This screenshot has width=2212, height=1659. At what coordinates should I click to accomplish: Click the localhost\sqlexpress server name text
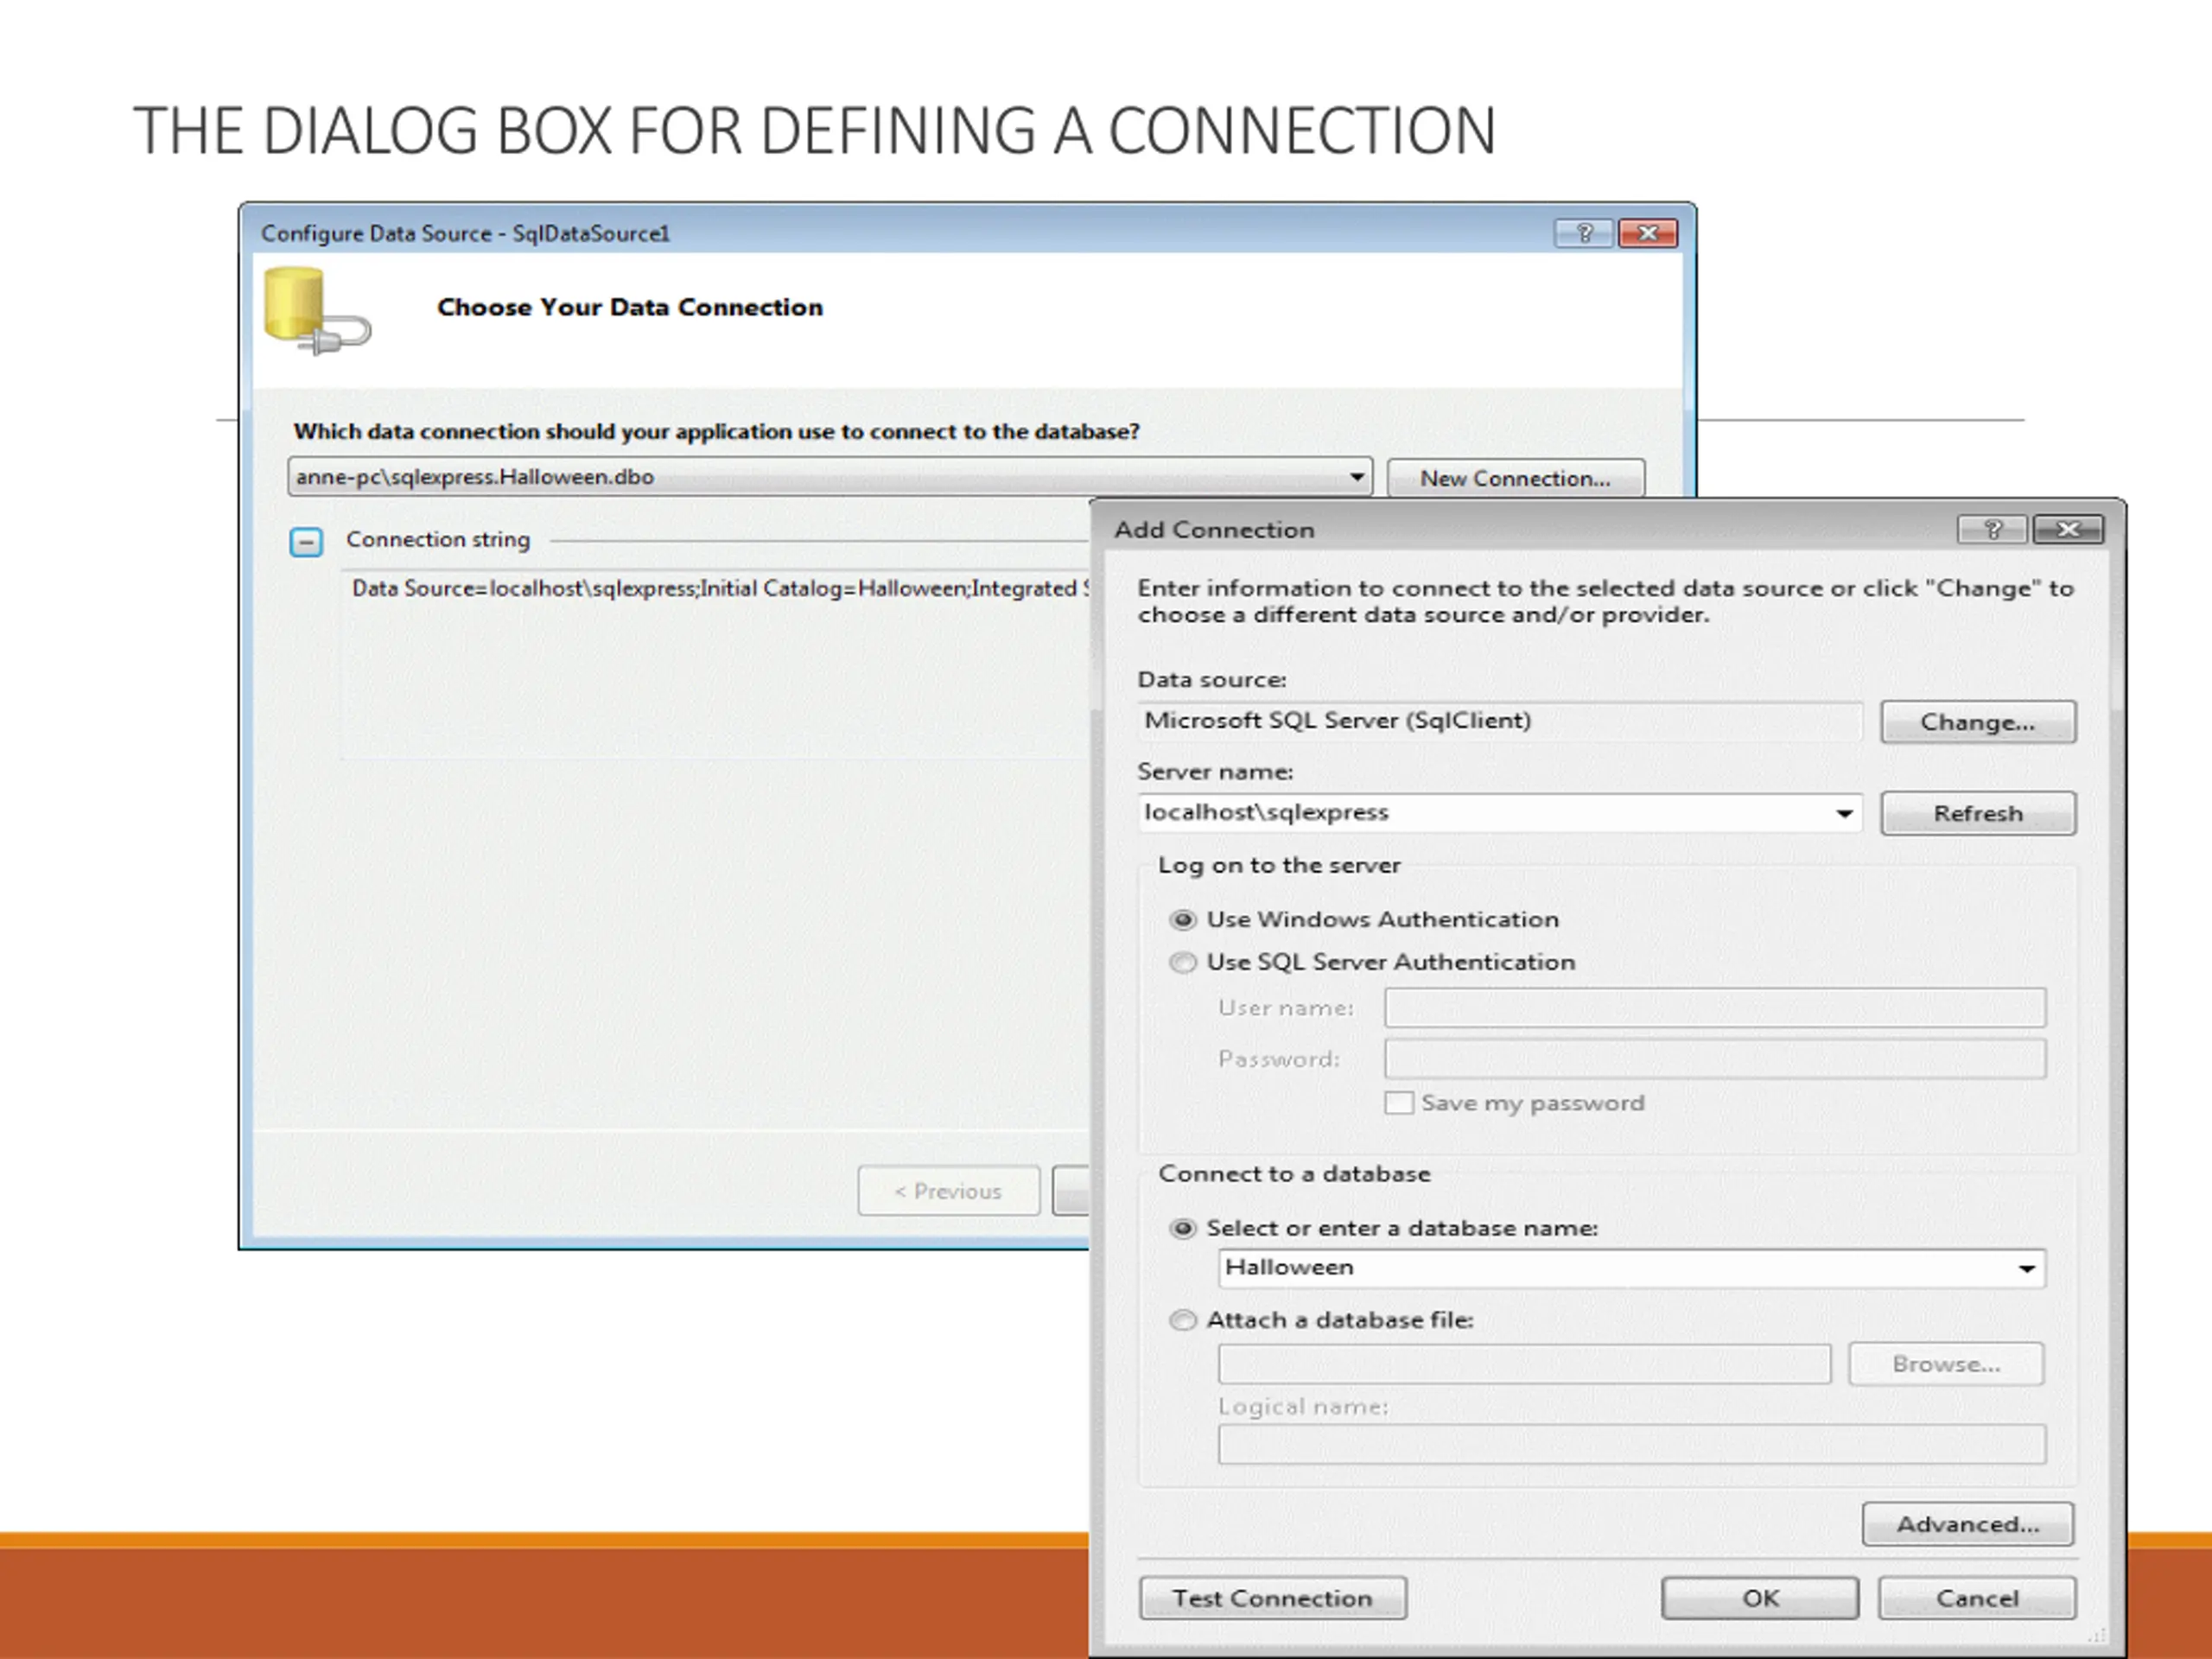point(1266,812)
